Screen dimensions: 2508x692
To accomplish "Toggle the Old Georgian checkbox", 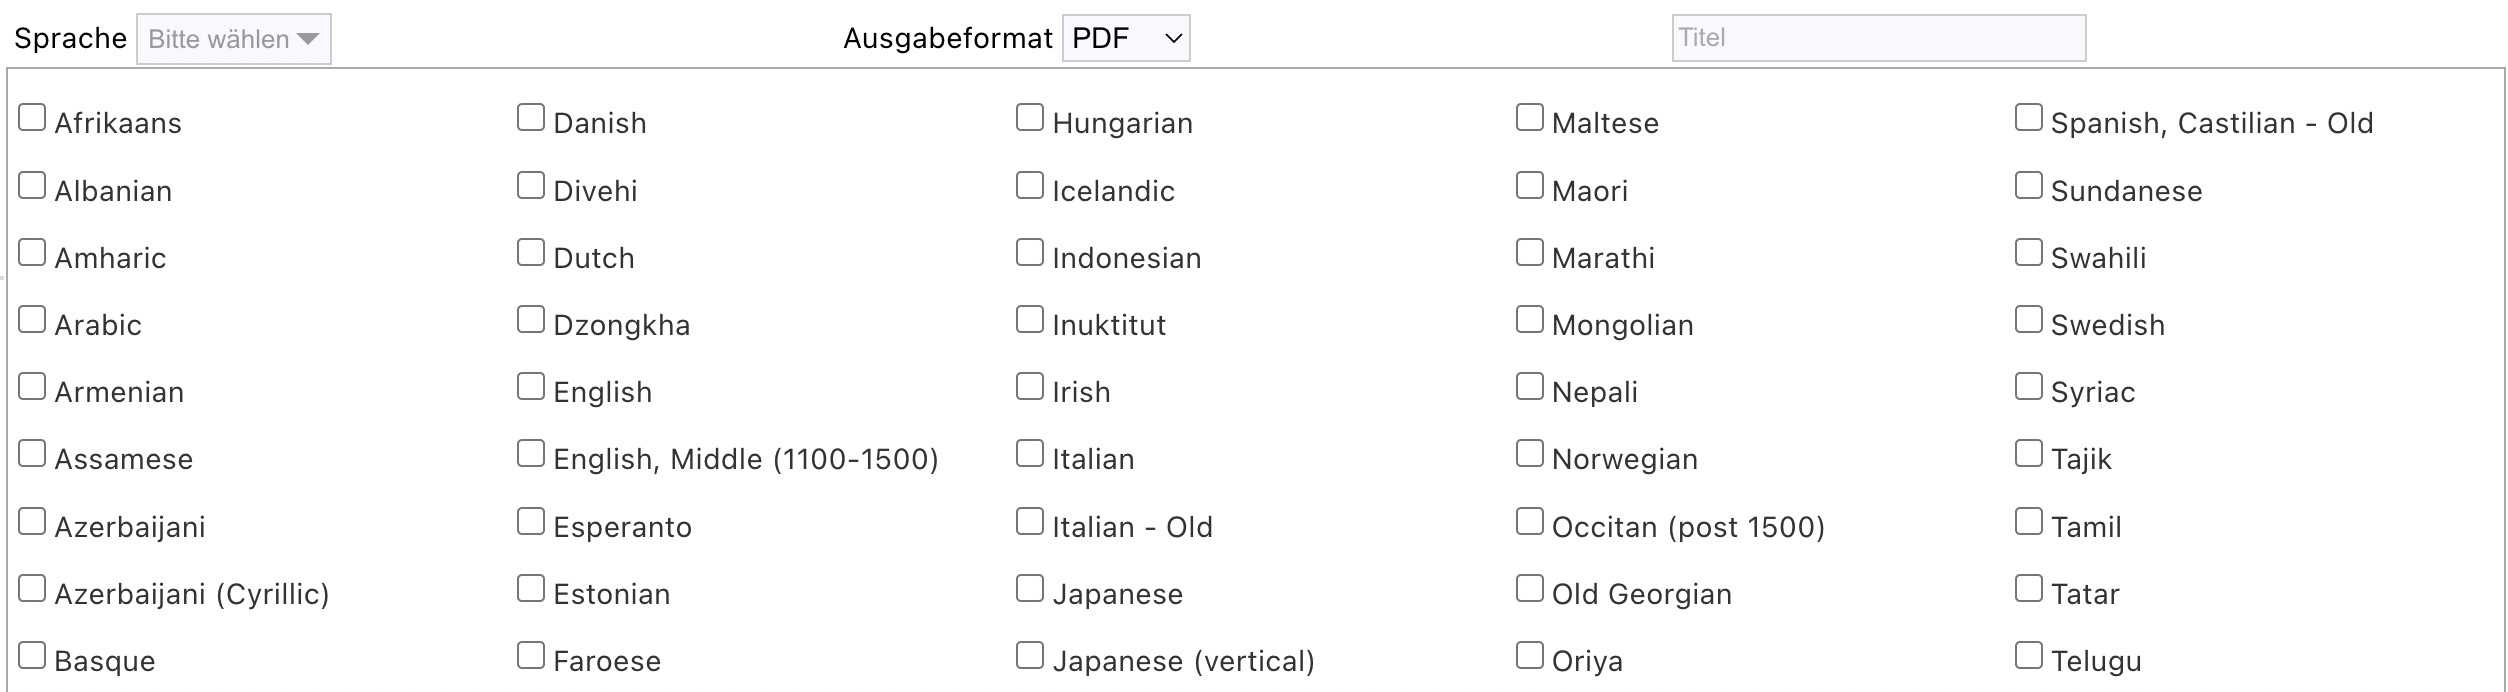I will (x=1530, y=589).
